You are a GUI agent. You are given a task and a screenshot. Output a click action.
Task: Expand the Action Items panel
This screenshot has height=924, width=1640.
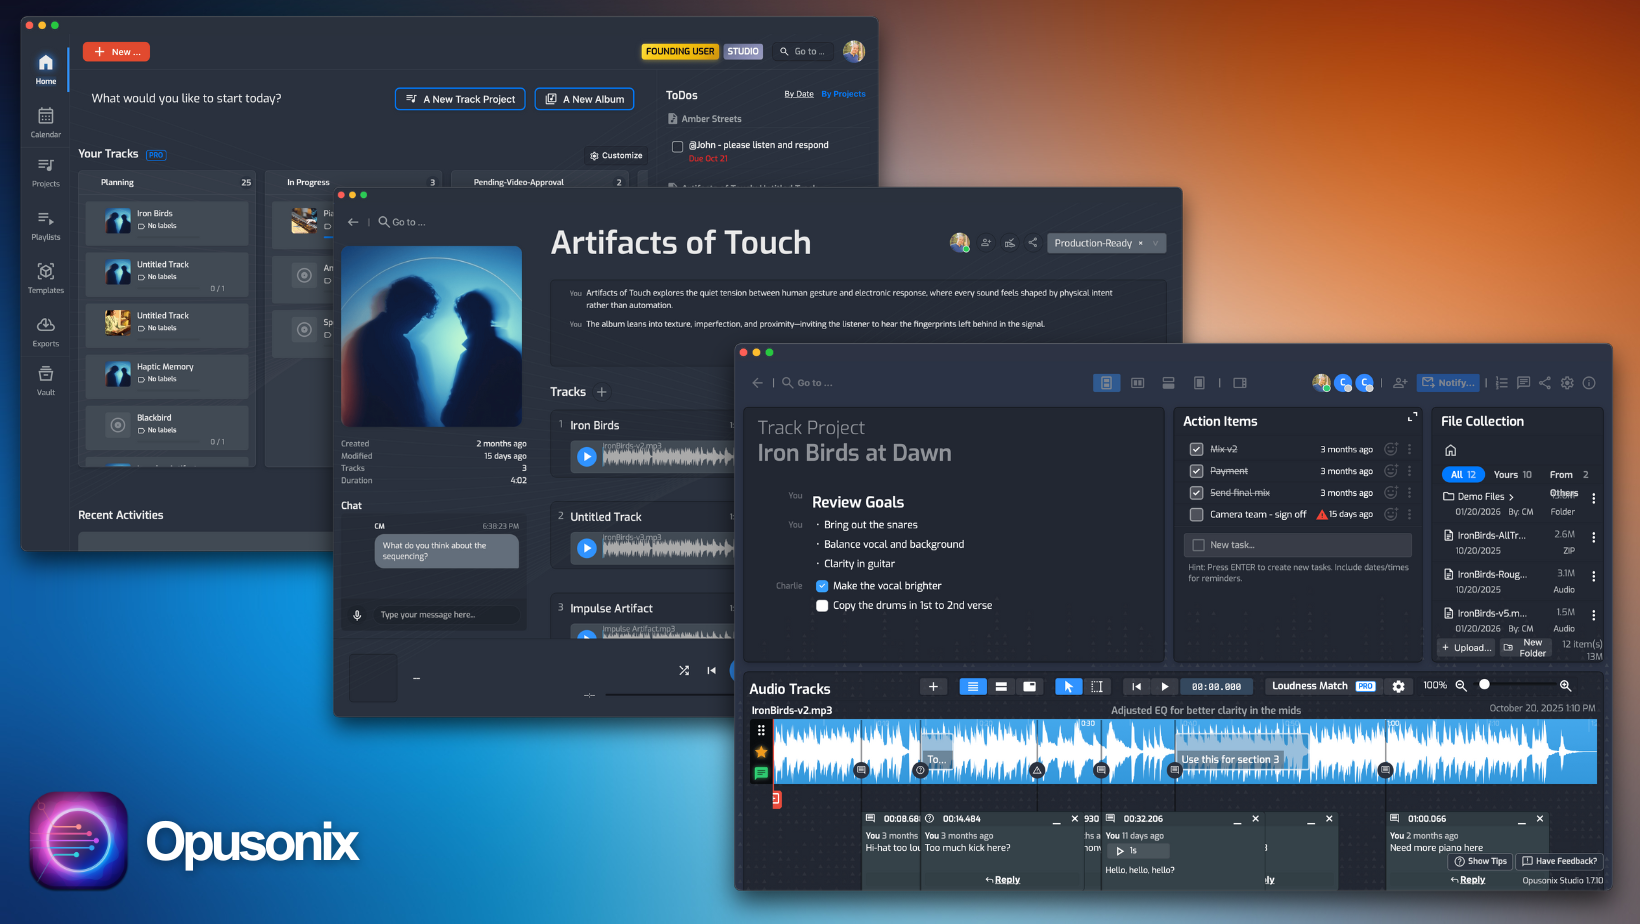tap(1412, 417)
